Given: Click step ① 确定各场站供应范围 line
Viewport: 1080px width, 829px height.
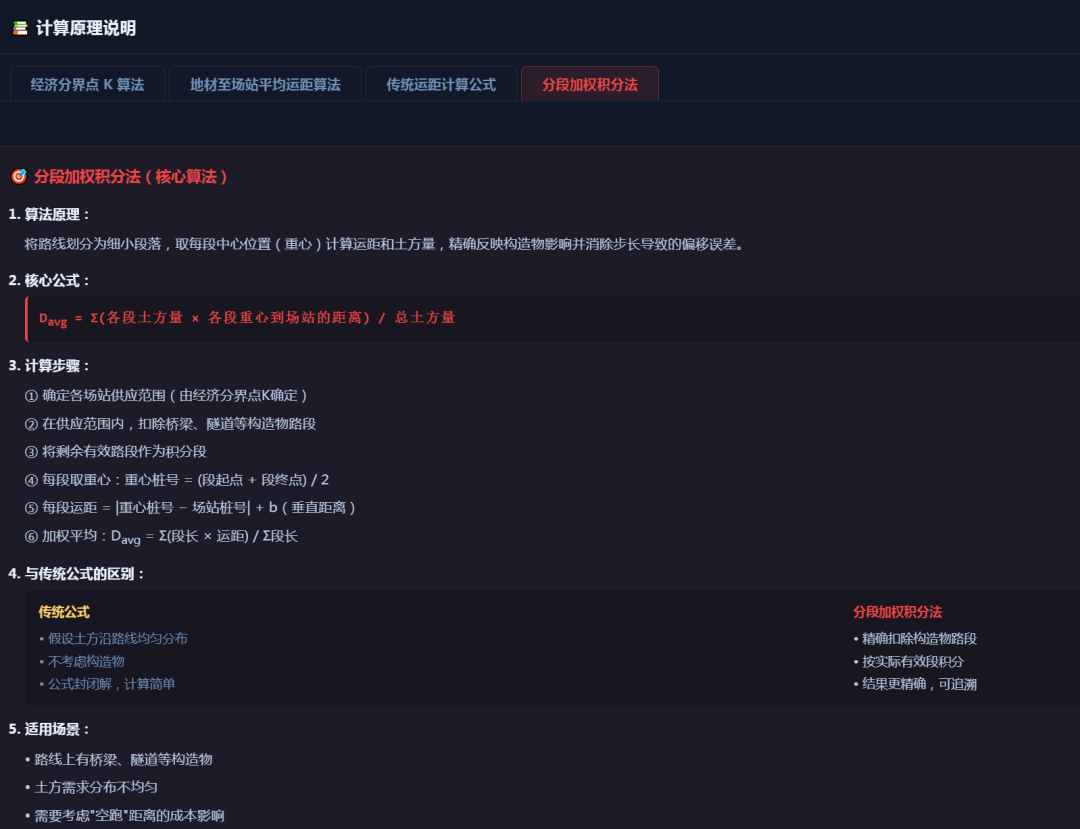Looking at the screenshot, I should coord(166,395).
